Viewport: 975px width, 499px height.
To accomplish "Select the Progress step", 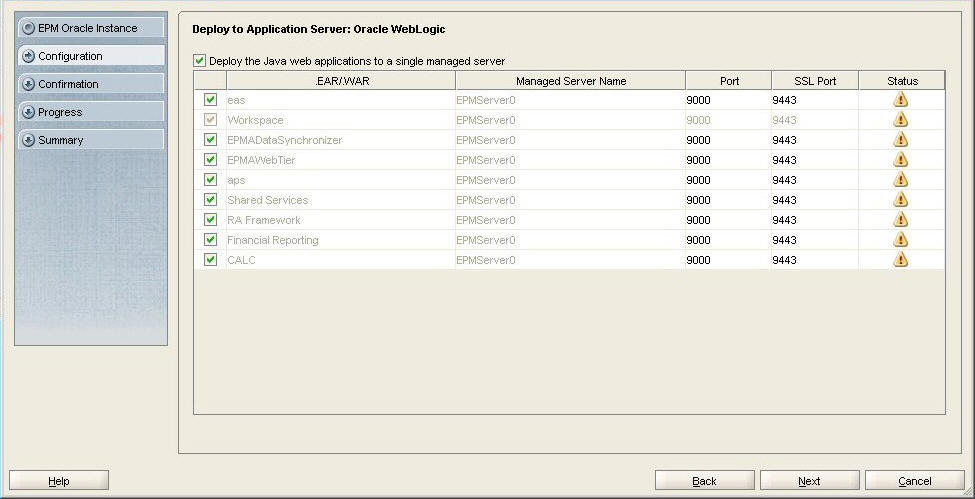I will tap(91, 112).
